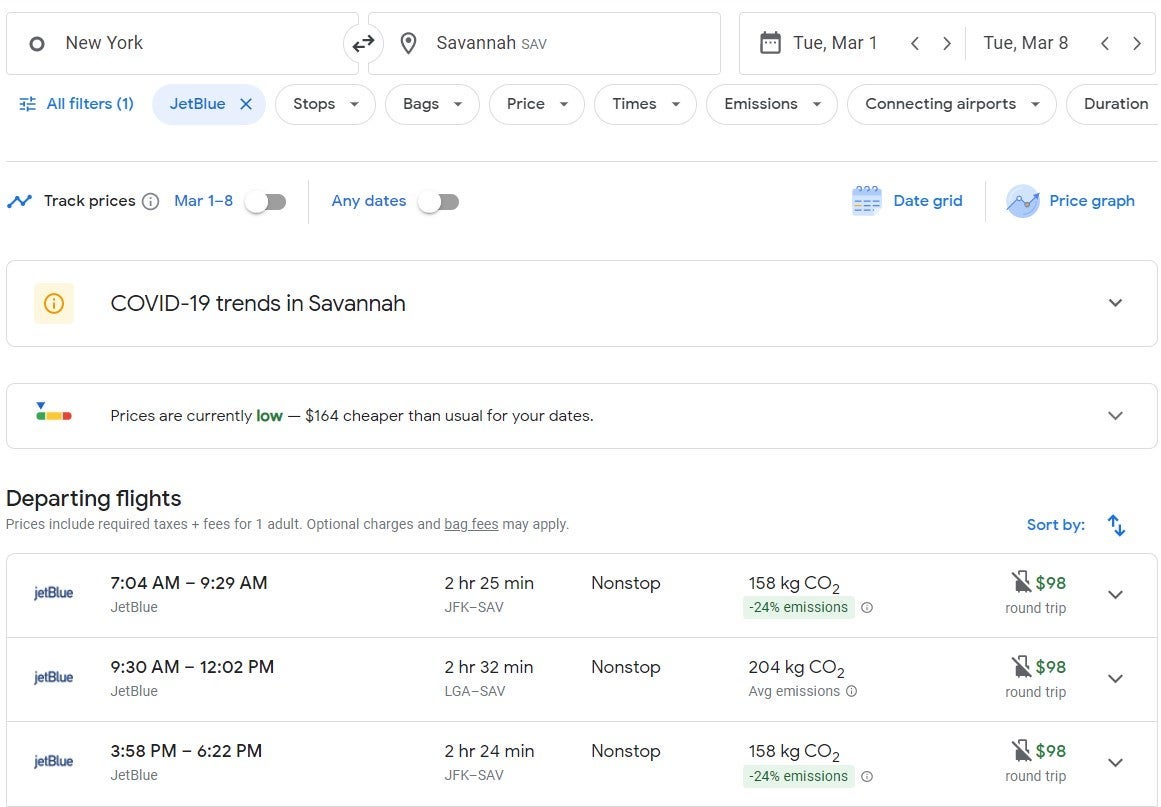
Task: Click JetBlue logo on 7:04 AM flight
Action: (53, 593)
